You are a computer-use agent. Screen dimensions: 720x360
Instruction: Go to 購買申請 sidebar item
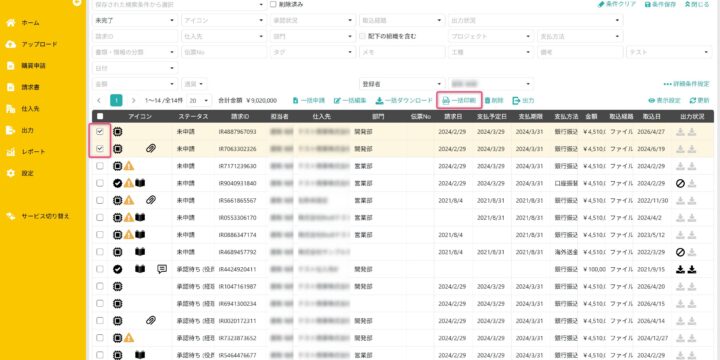33,66
